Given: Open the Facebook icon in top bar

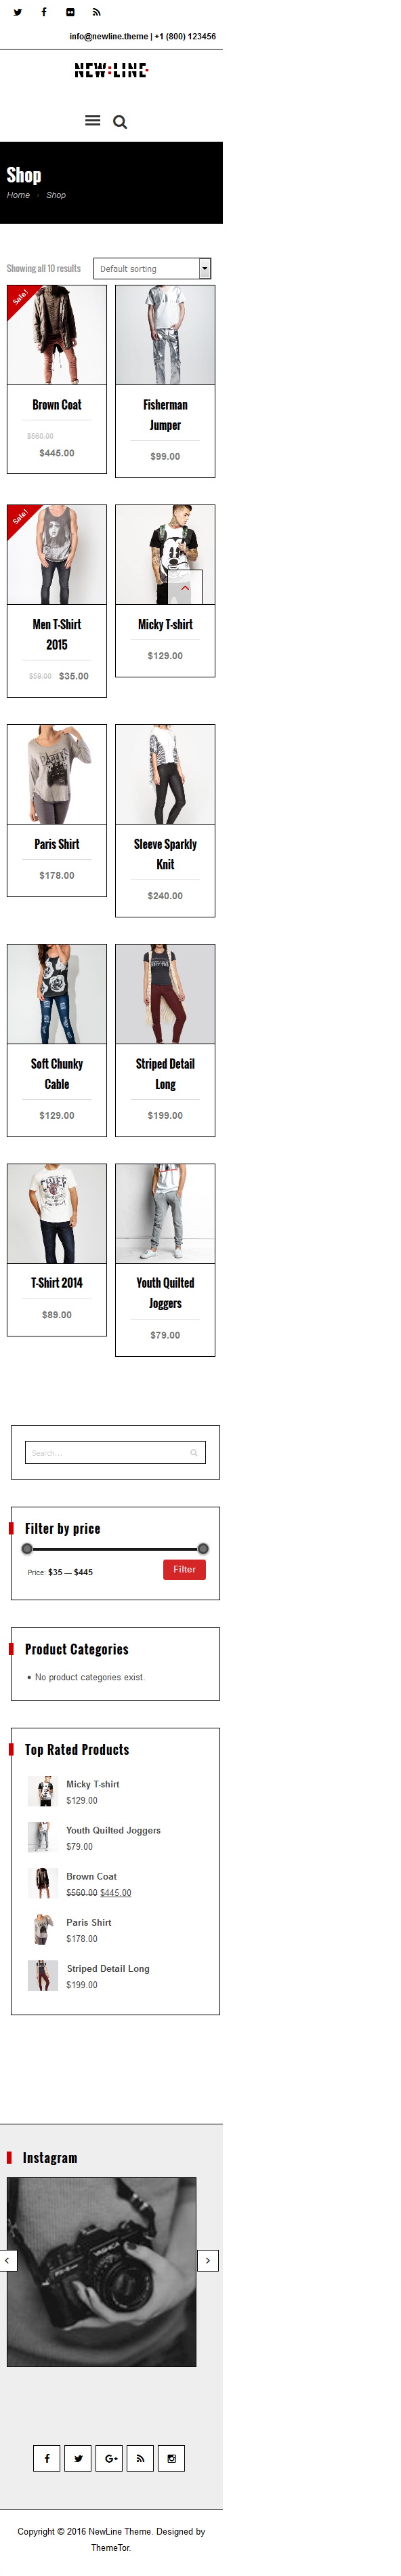Looking at the screenshot, I should (43, 12).
